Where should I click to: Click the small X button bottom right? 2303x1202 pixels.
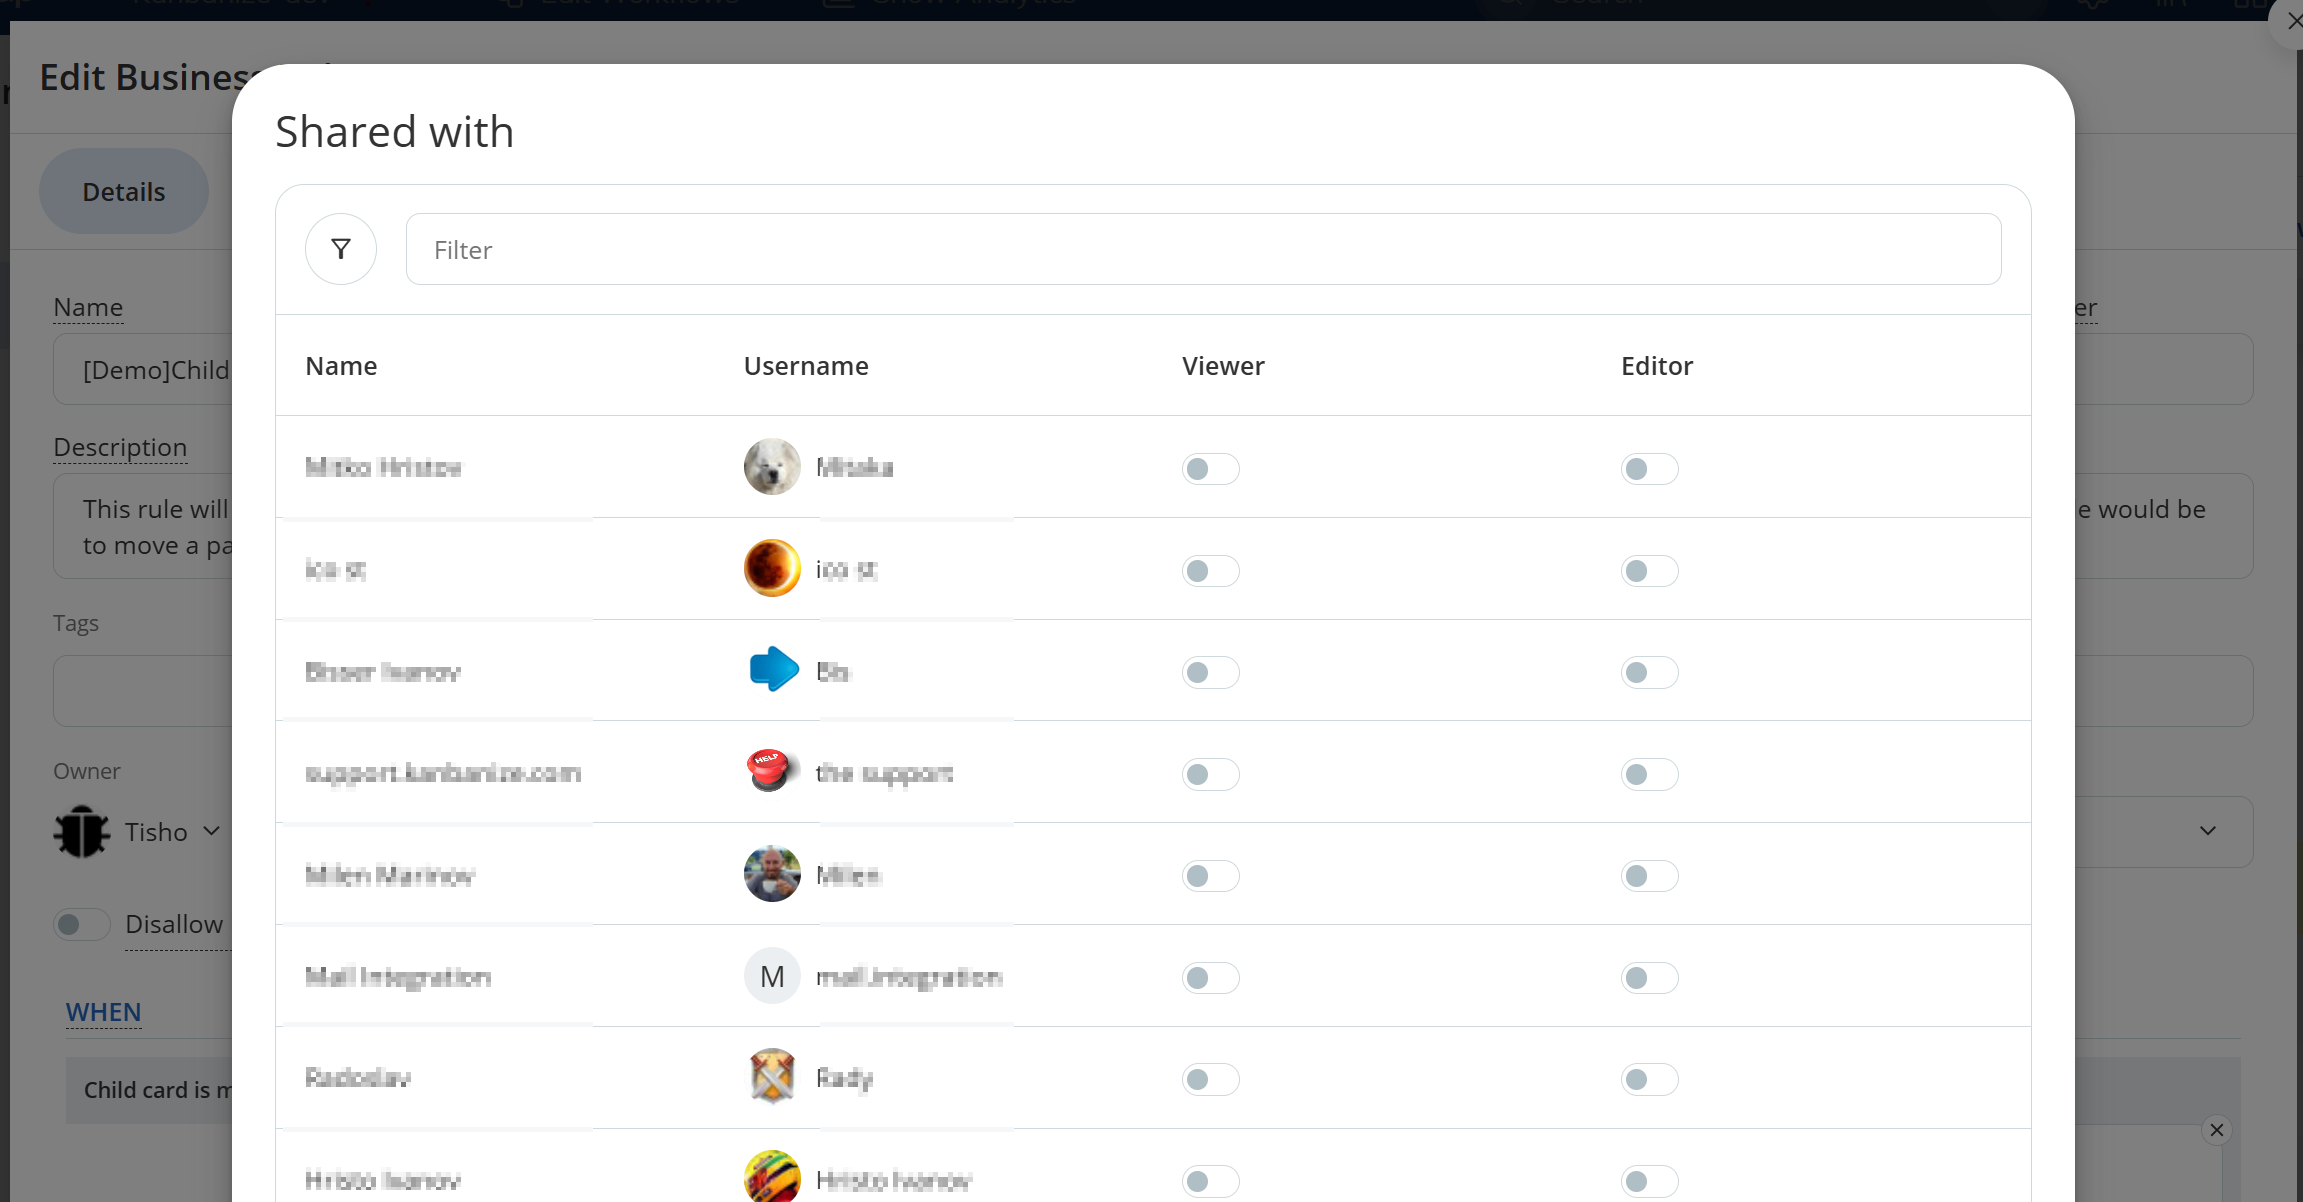(x=2217, y=1130)
